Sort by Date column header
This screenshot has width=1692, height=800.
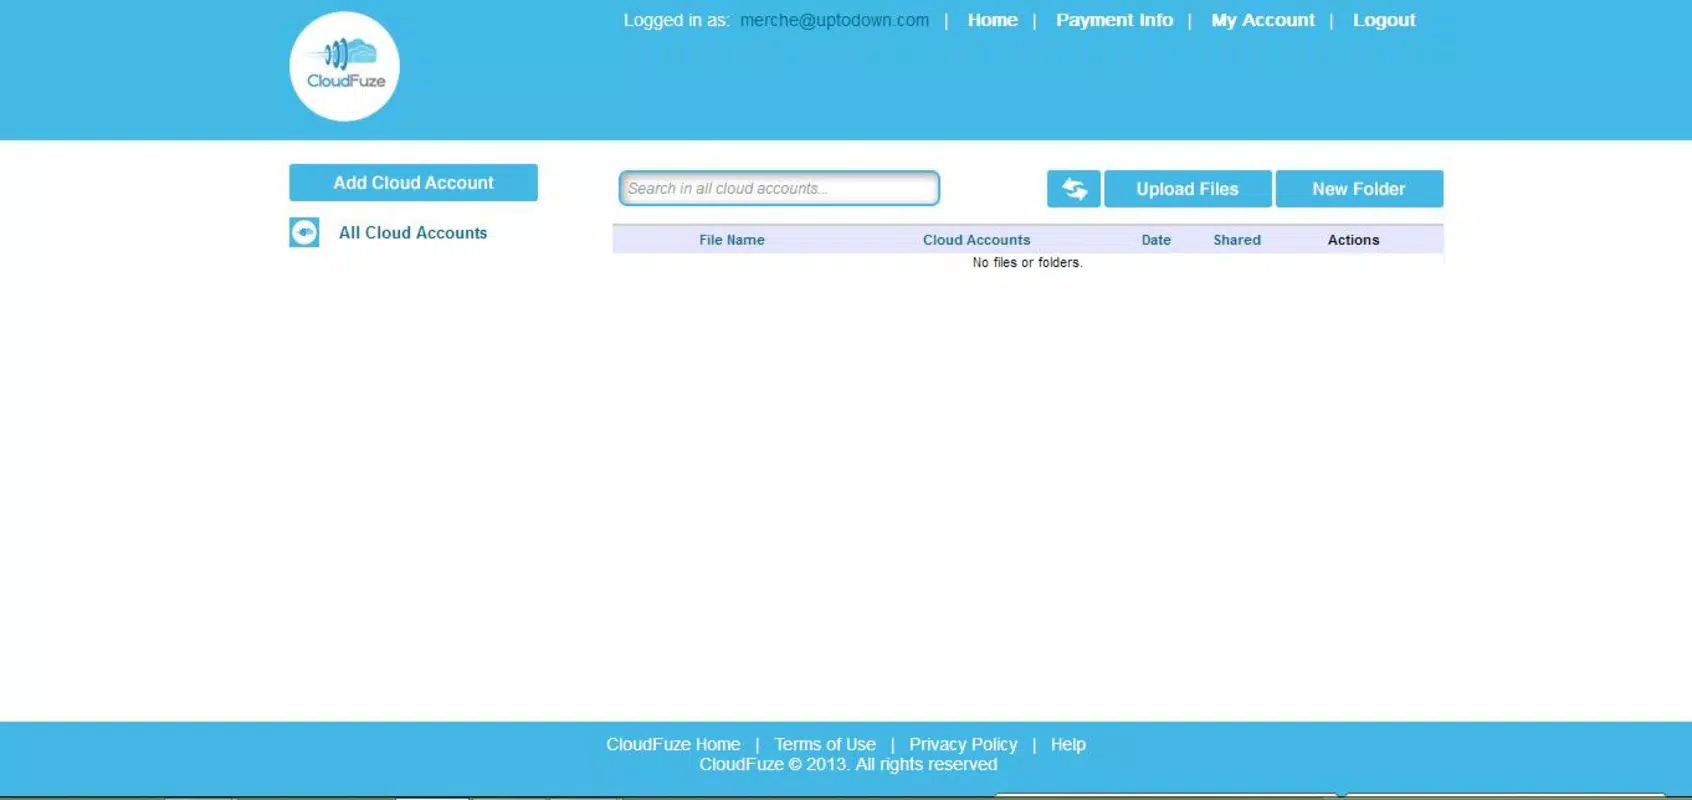(1156, 240)
